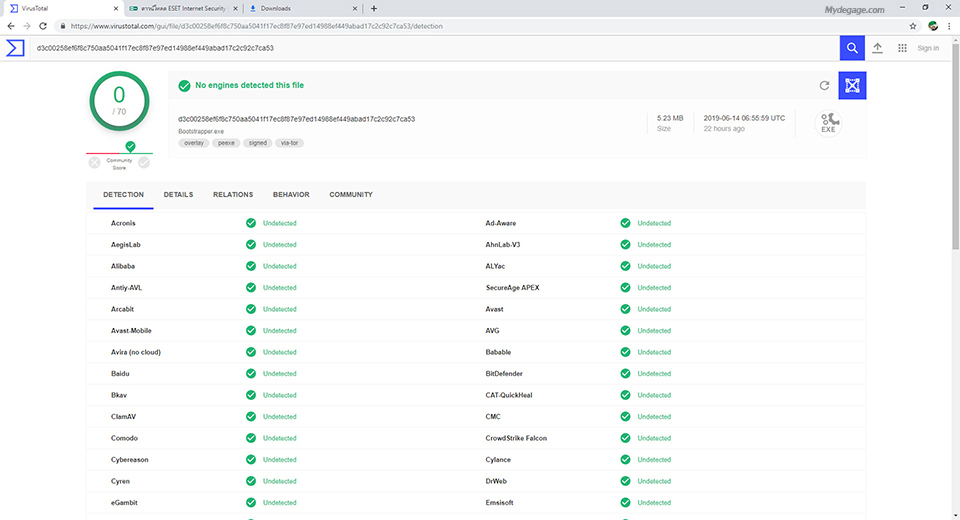Click the VirusTotal logo icon
The width and height of the screenshot is (960, 520).
15,48
